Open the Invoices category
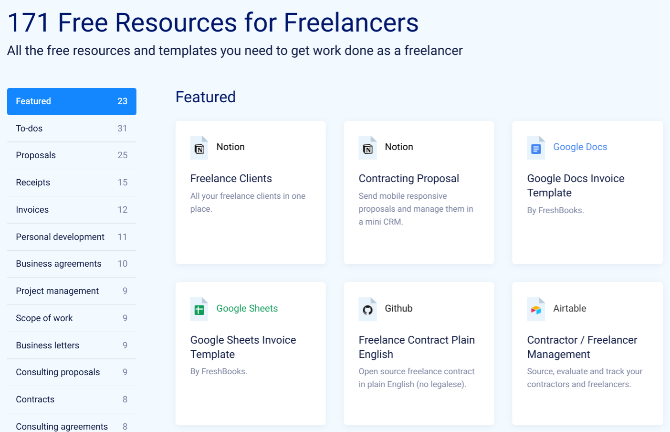This screenshot has width=670, height=432. tap(71, 210)
